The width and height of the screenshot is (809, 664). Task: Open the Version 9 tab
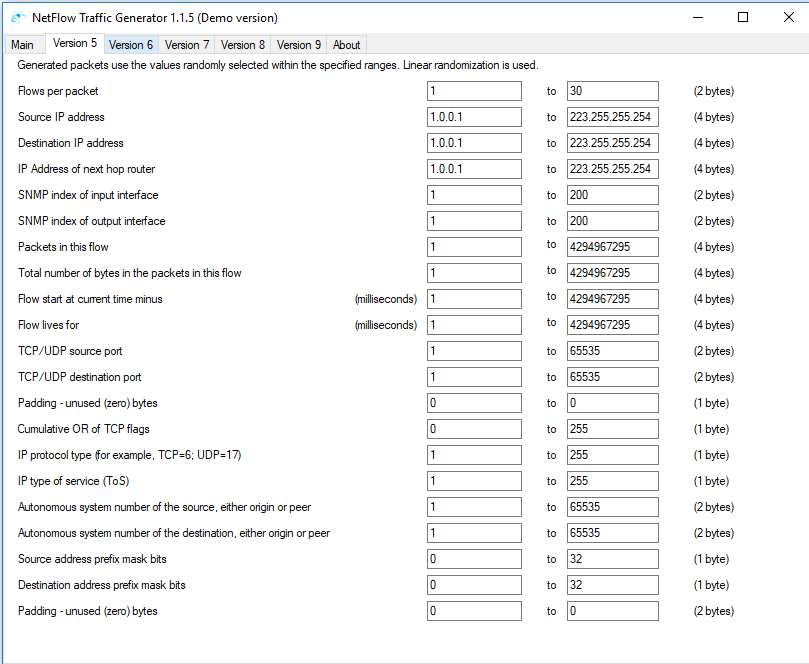click(299, 45)
